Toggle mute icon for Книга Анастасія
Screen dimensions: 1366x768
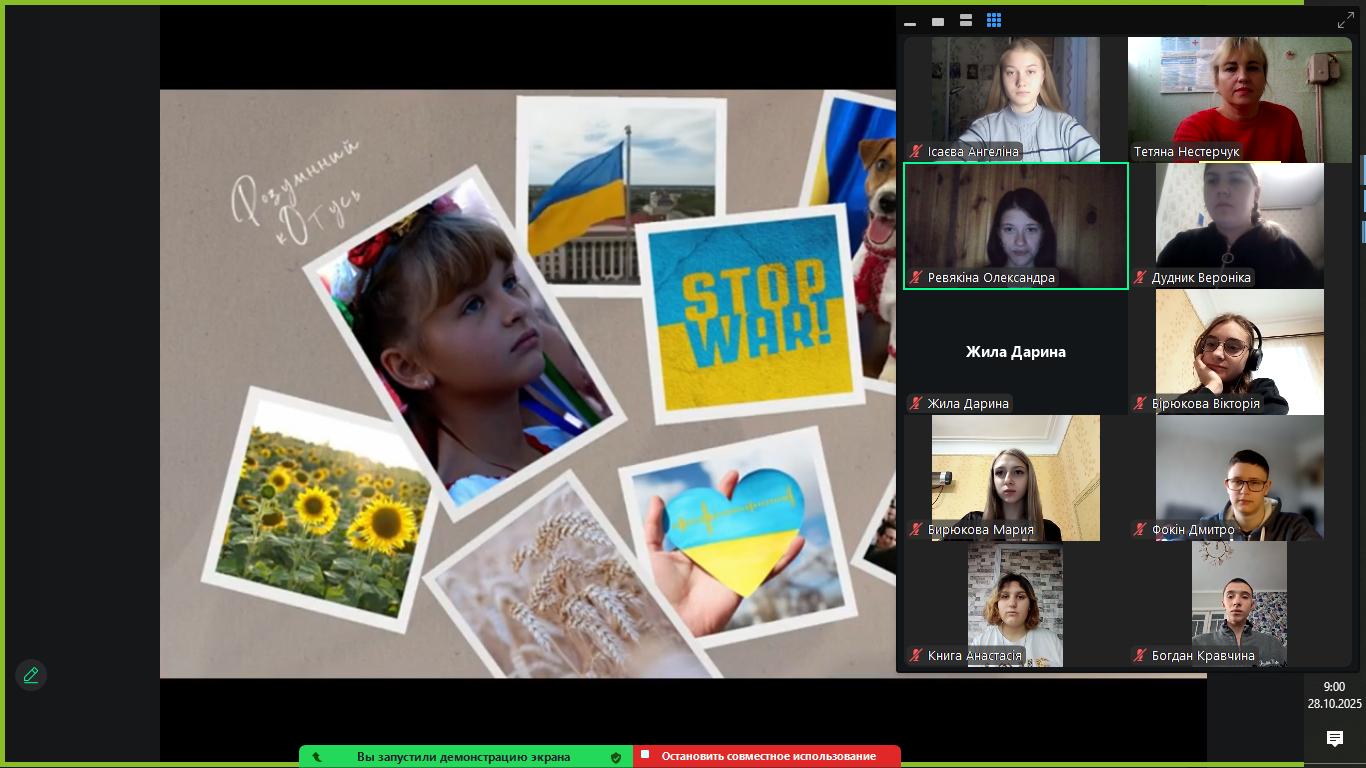coord(915,656)
